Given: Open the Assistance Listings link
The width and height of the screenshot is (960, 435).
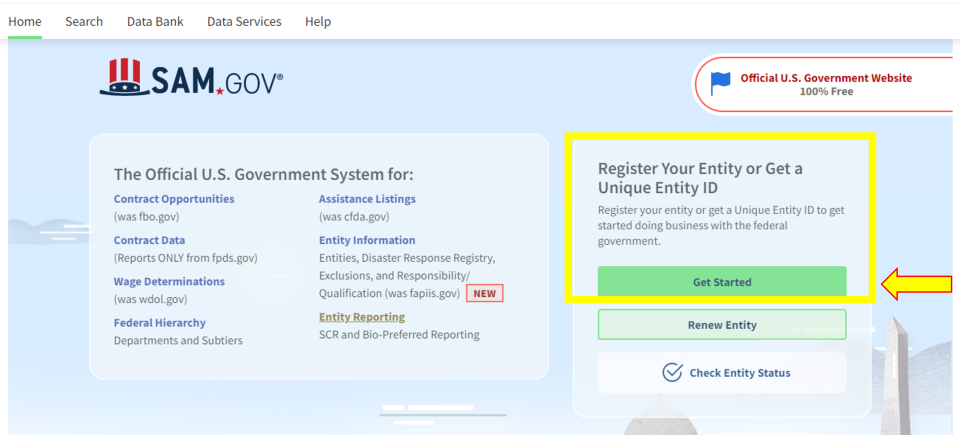Looking at the screenshot, I should point(367,199).
